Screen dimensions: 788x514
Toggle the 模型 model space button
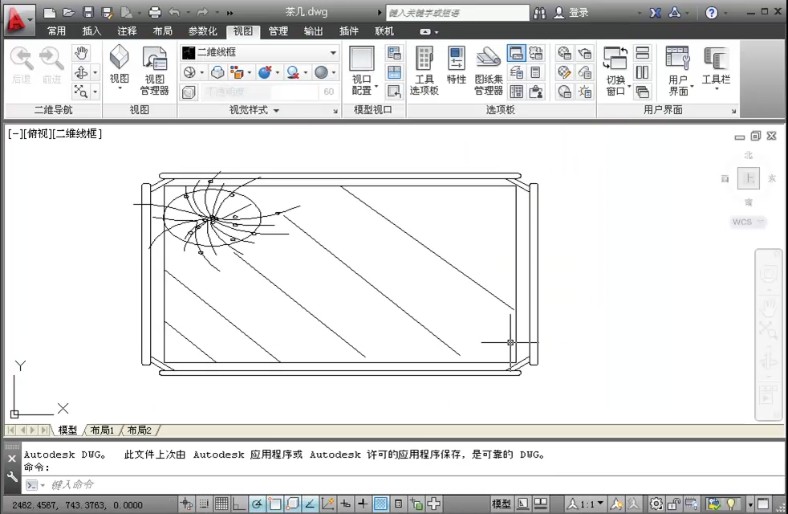pyautogui.click(x=501, y=503)
